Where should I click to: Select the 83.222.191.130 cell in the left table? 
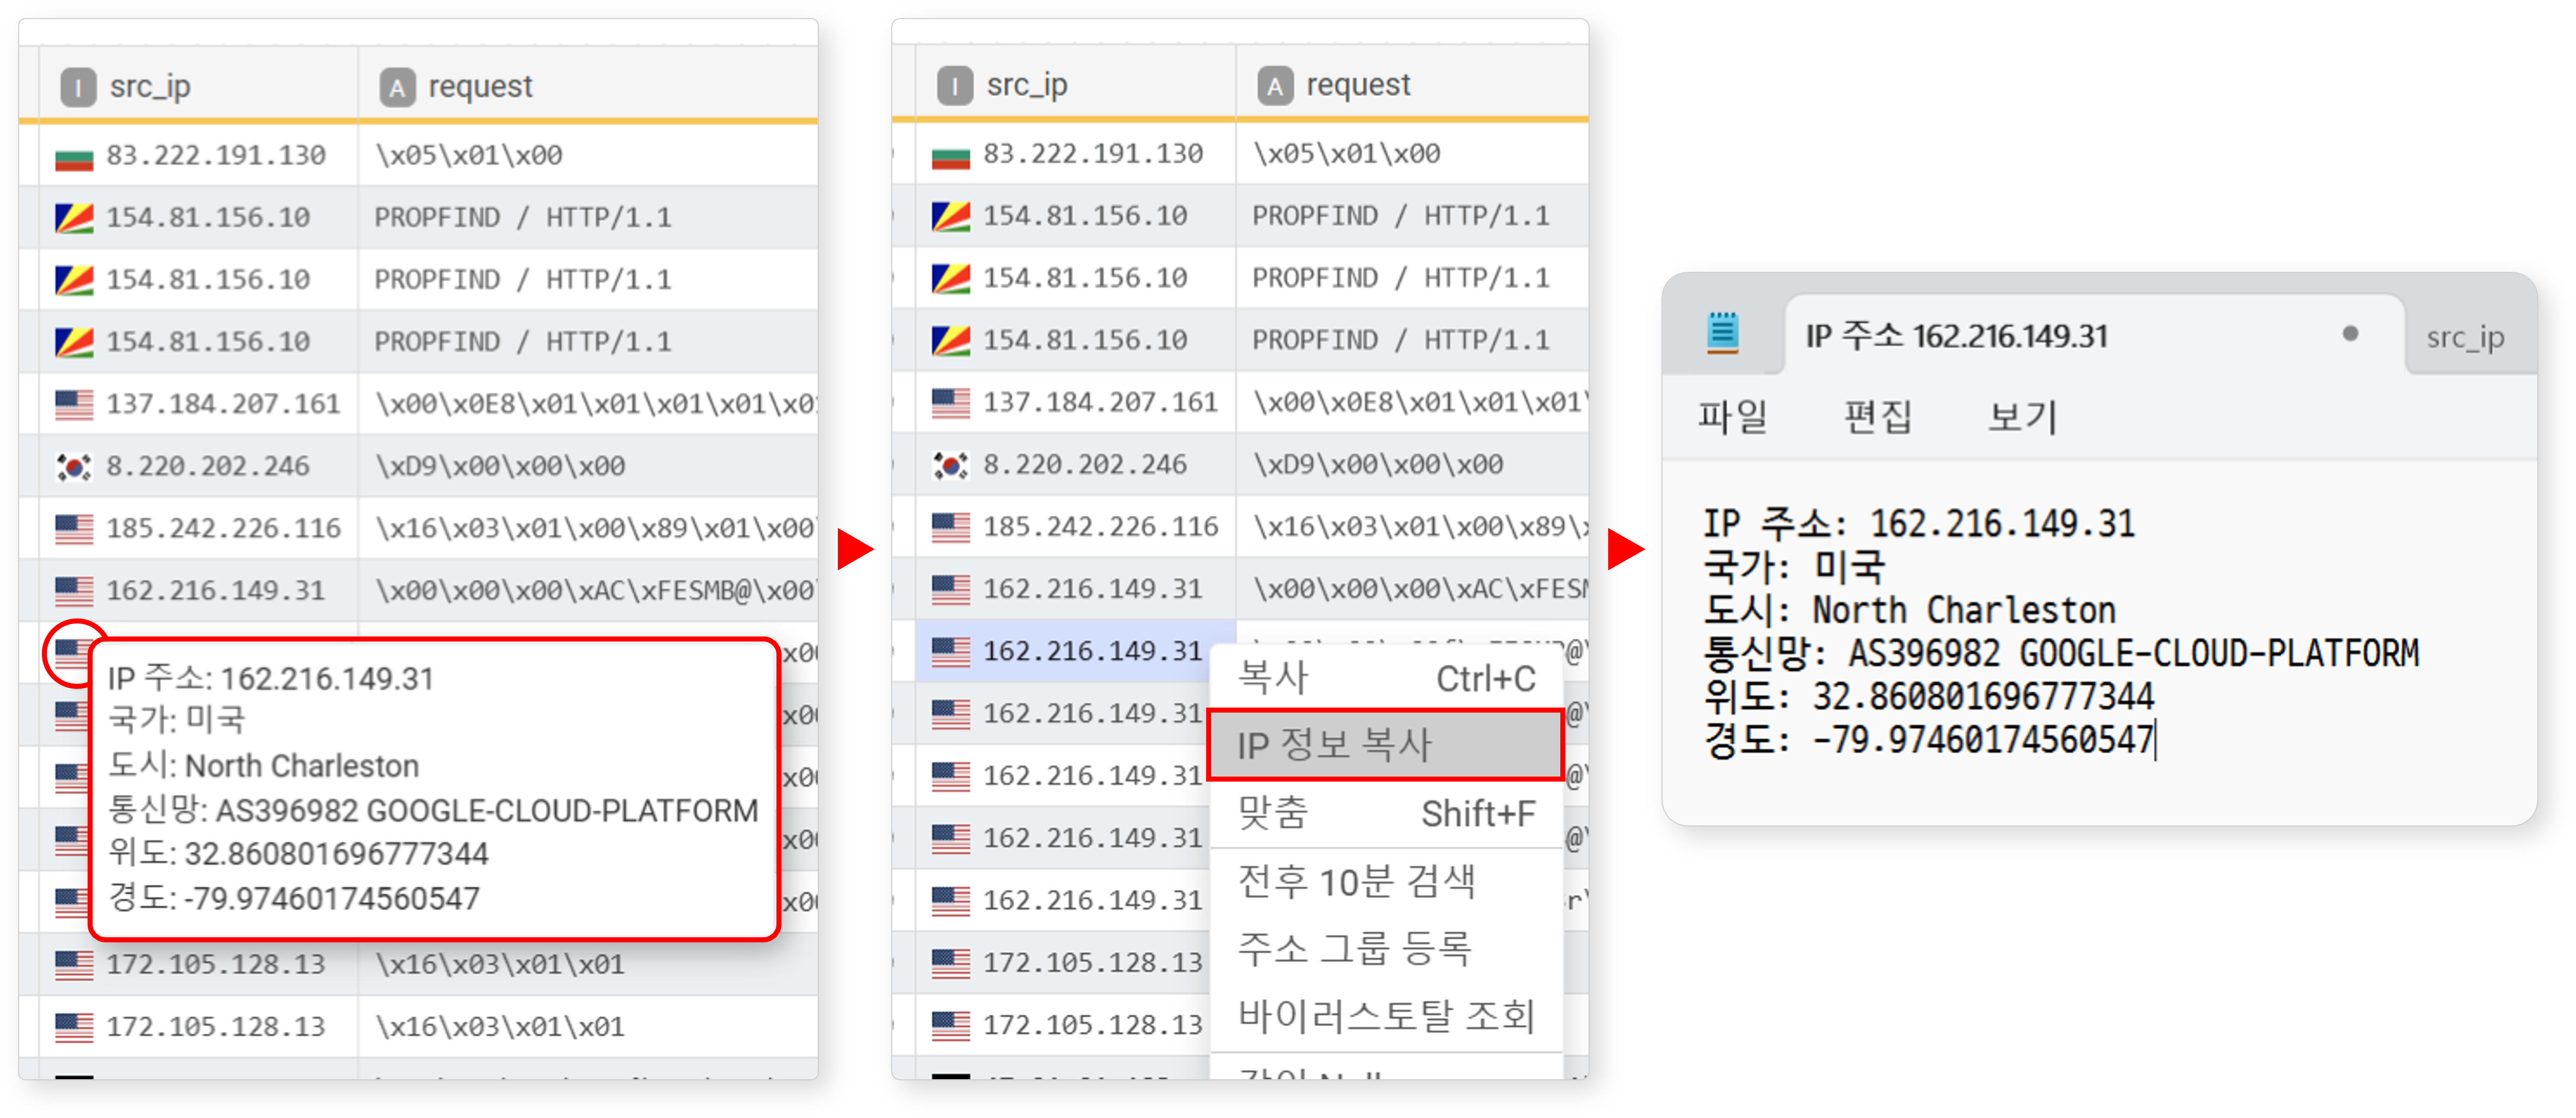(x=198, y=156)
